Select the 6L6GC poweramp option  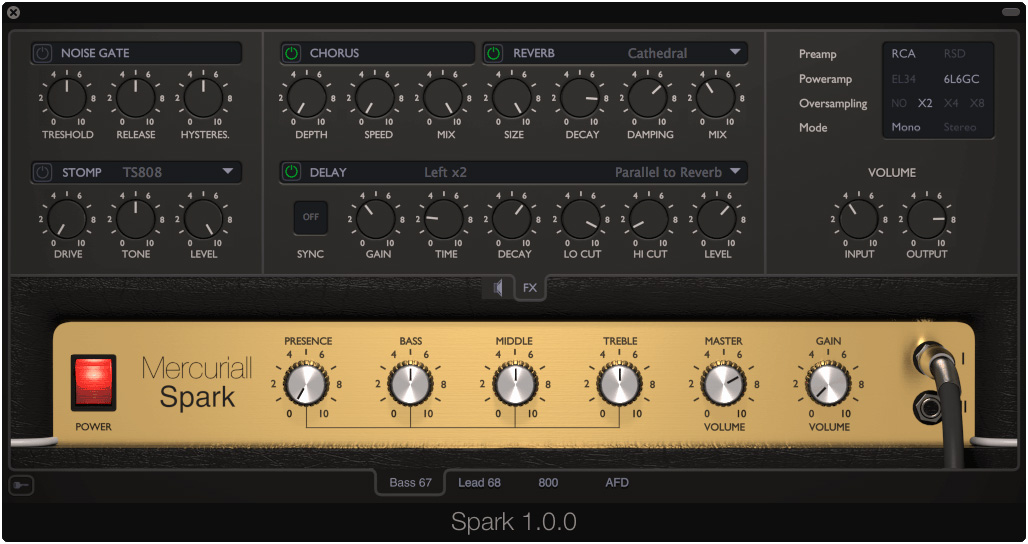point(962,79)
